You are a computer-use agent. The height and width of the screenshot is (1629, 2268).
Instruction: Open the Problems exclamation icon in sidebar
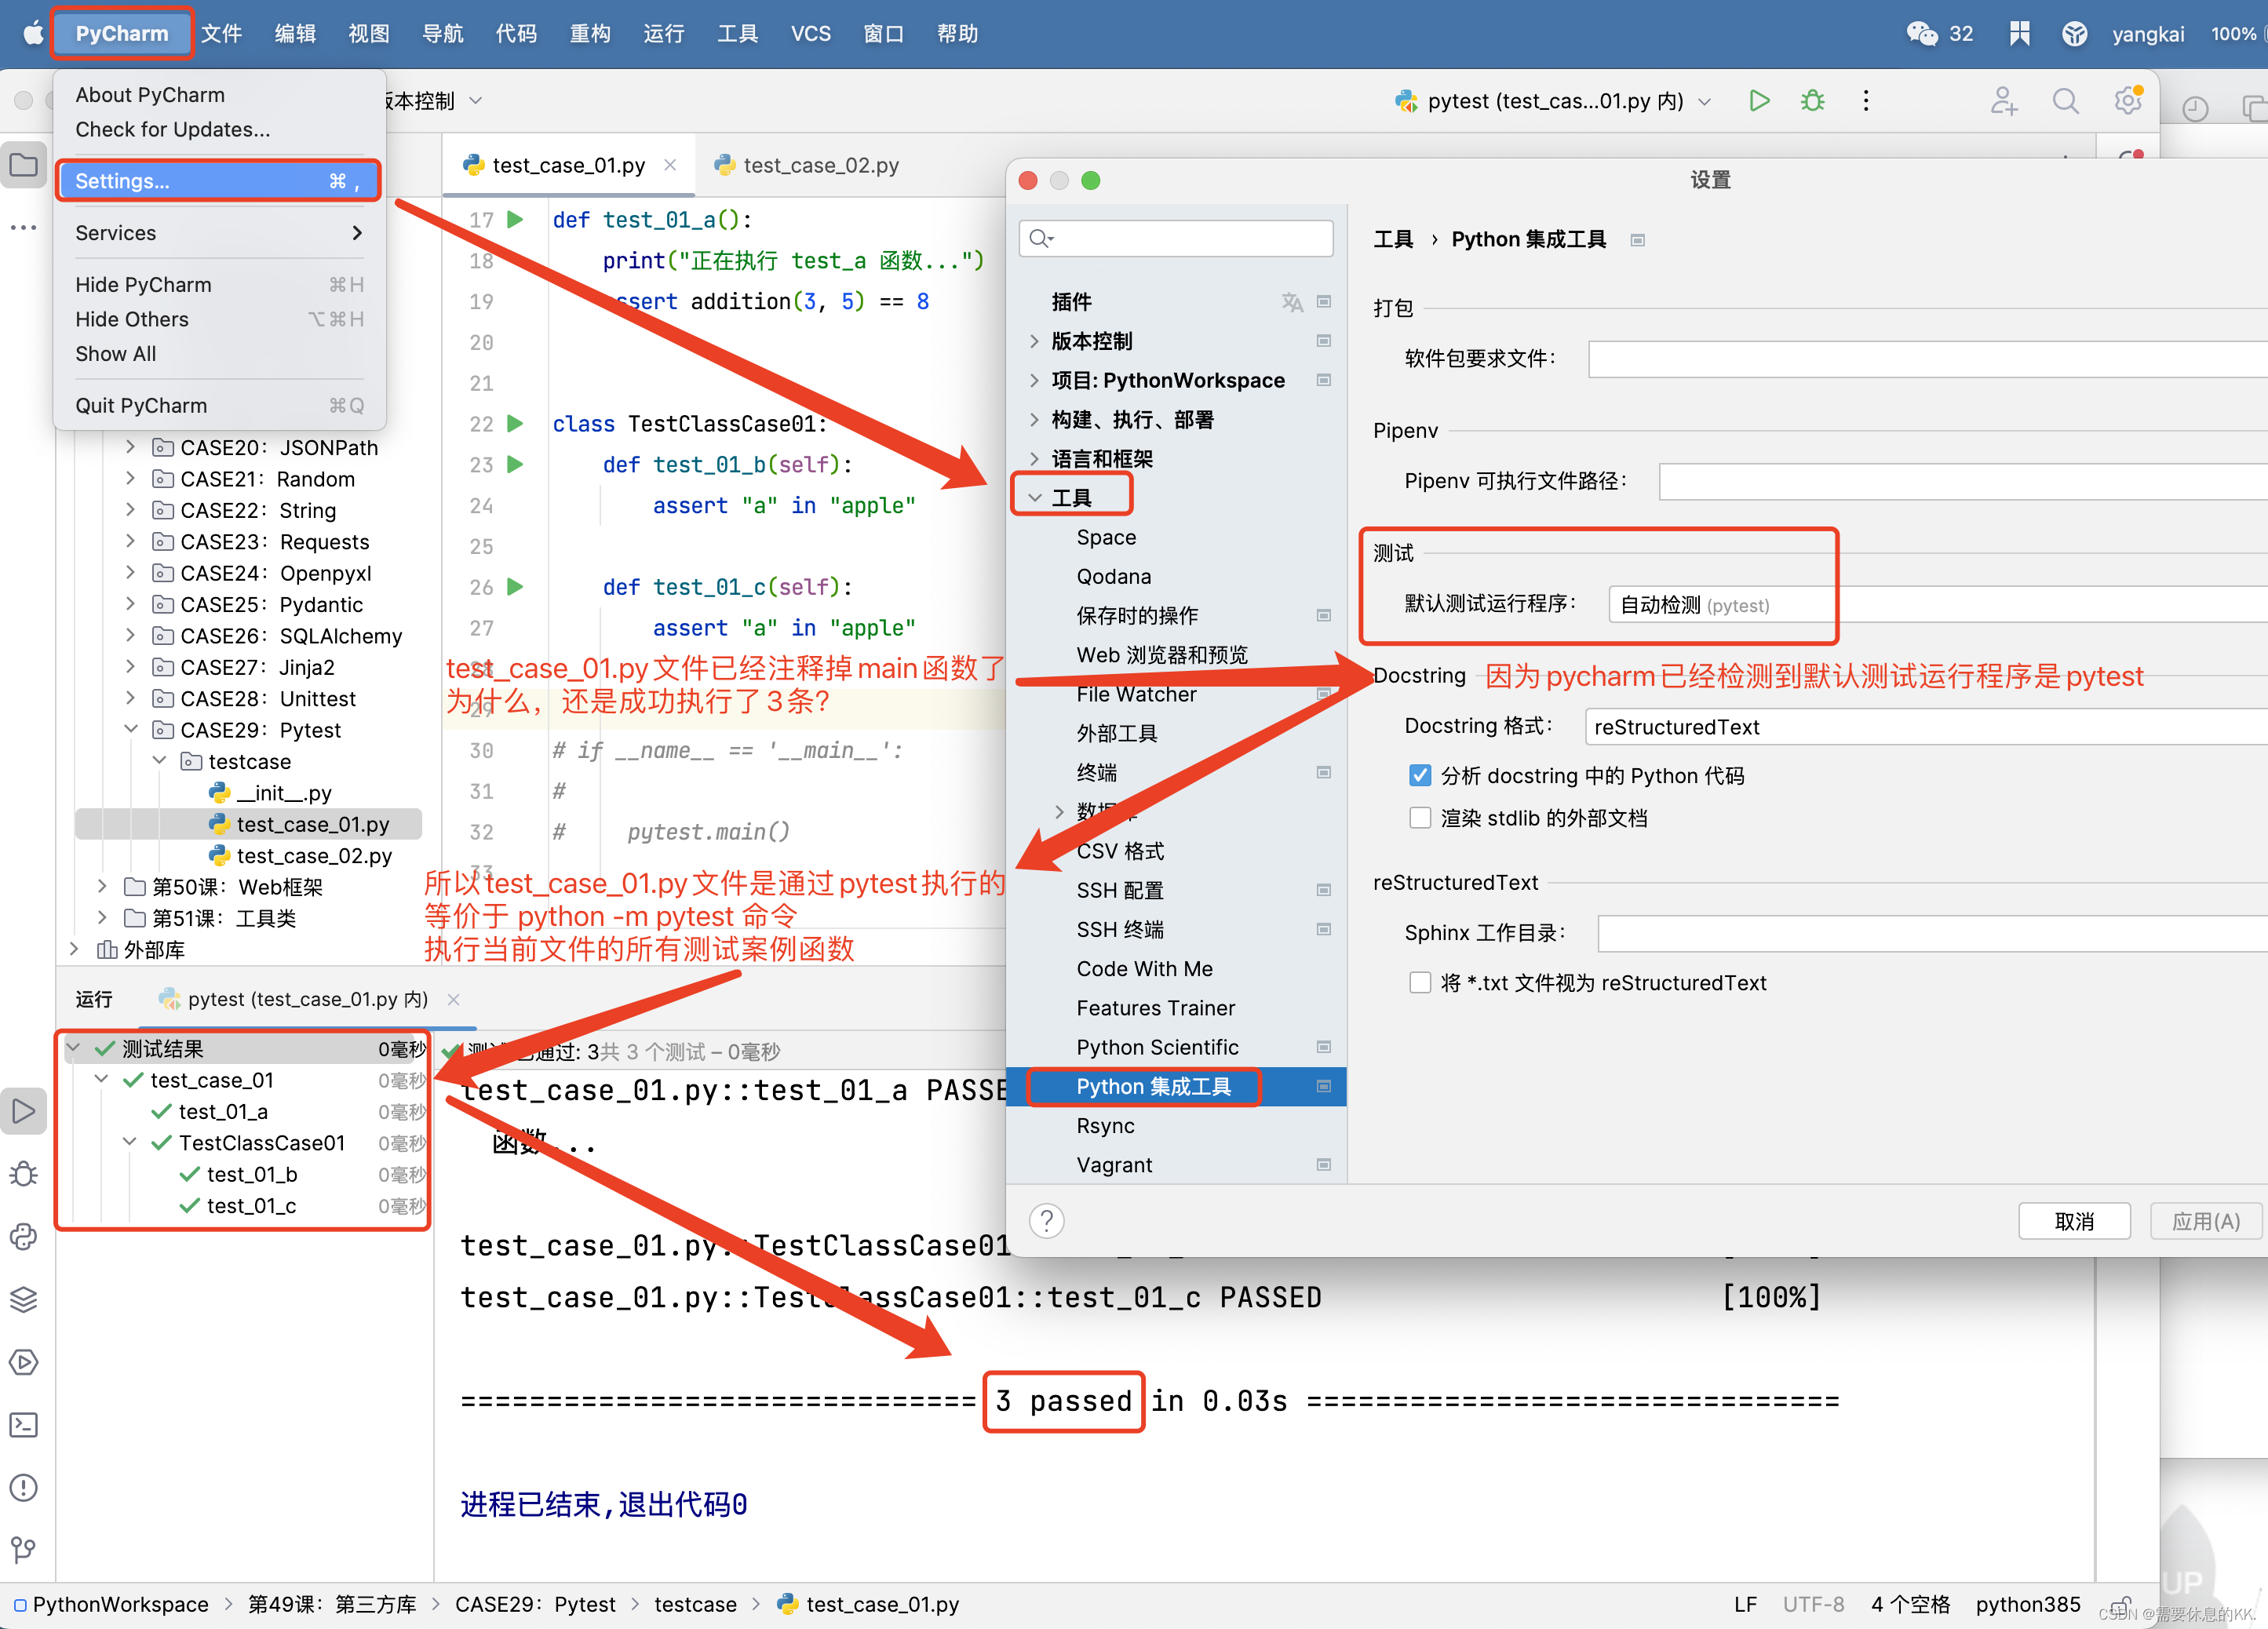pos(24,1488)
